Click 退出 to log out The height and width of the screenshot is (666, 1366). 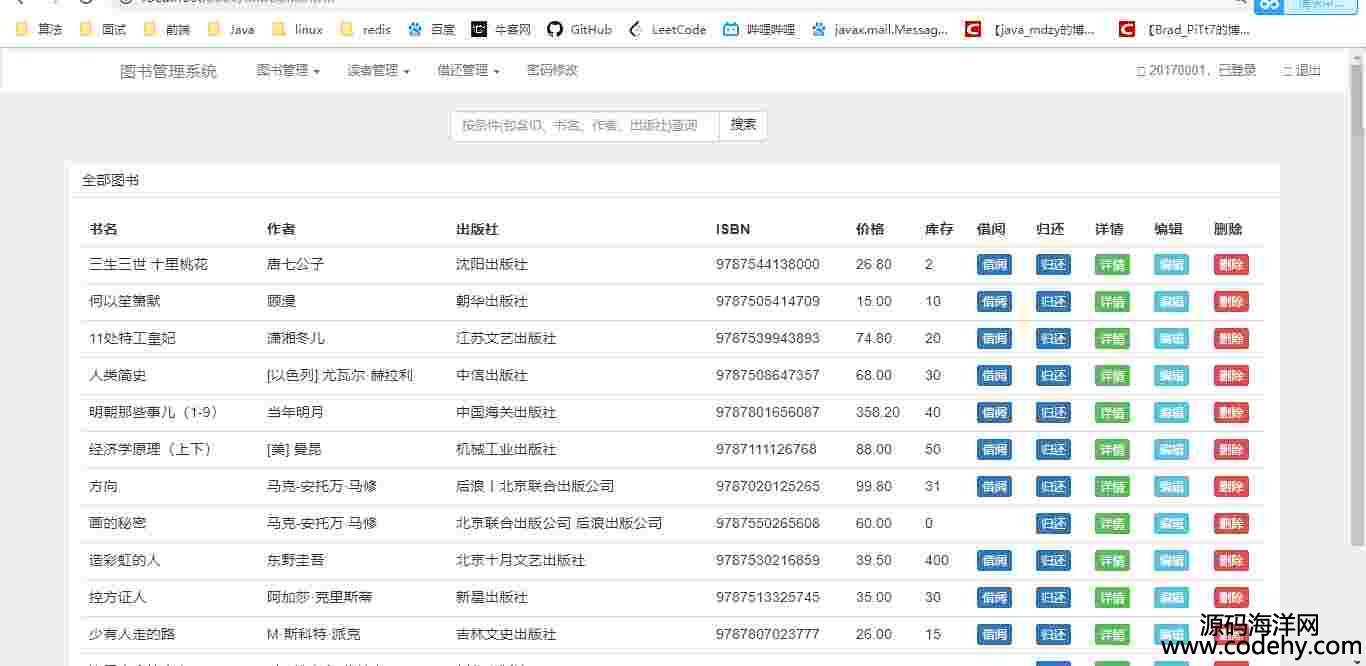coord(1302,70)
